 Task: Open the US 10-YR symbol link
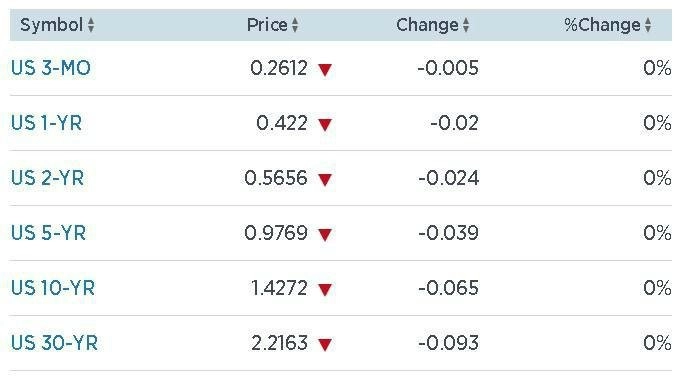(x=53, y=288)
